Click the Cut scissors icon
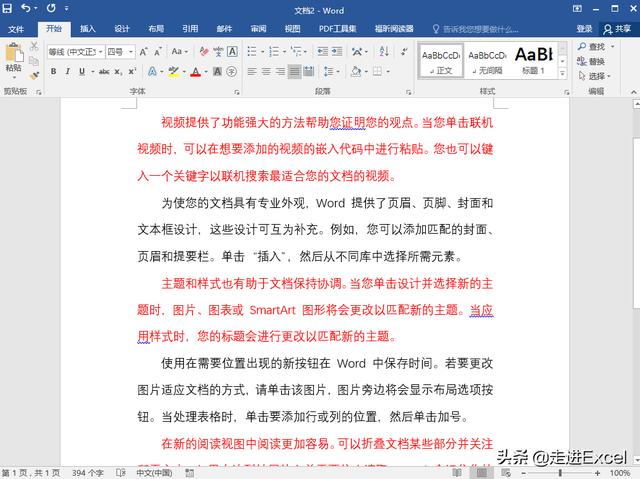The width and height of the screenshot is (640, 479). [x=34, y=46]
